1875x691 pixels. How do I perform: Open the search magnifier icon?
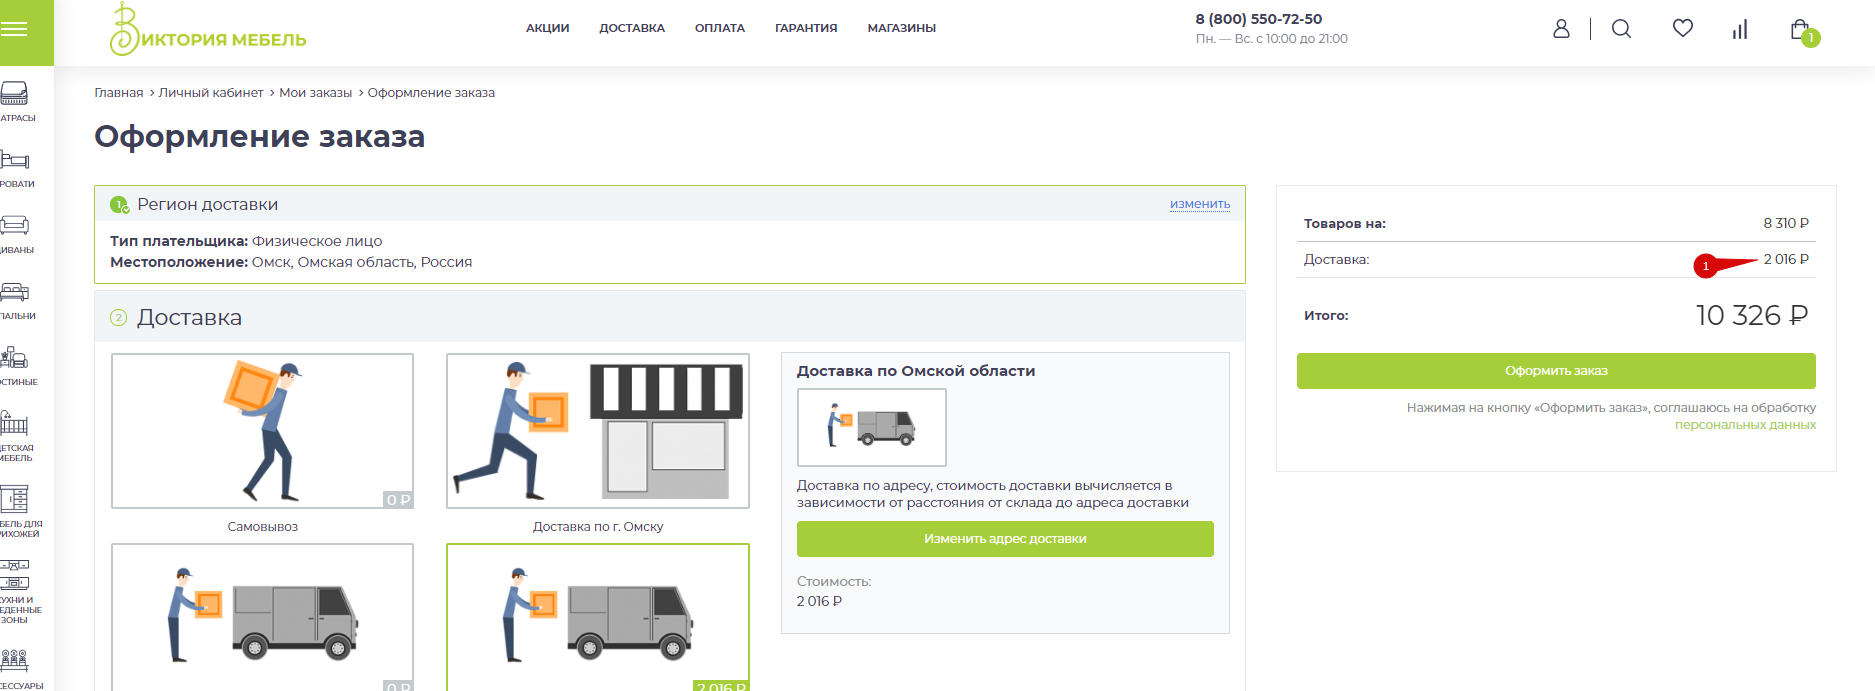tap(1622, 29)
